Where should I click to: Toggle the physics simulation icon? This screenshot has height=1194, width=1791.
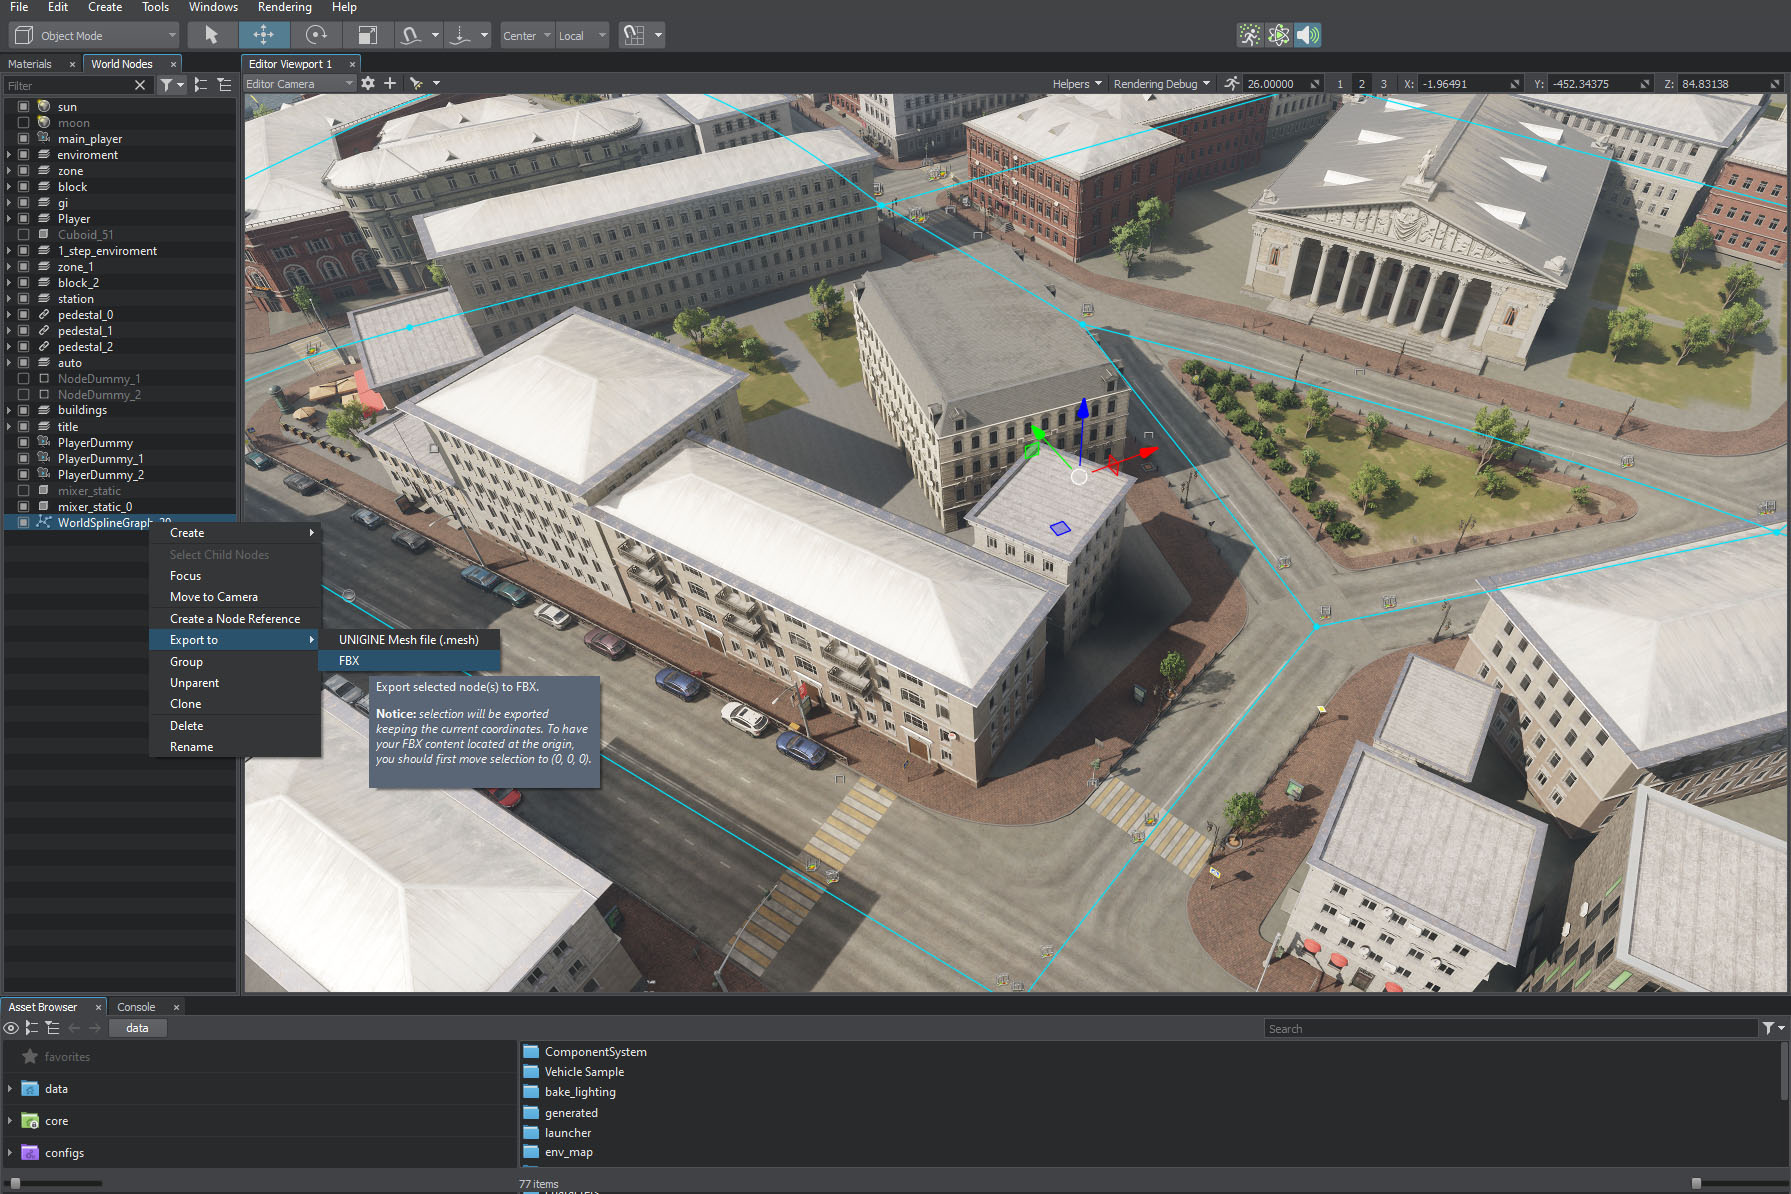(x=1278, y=35)
